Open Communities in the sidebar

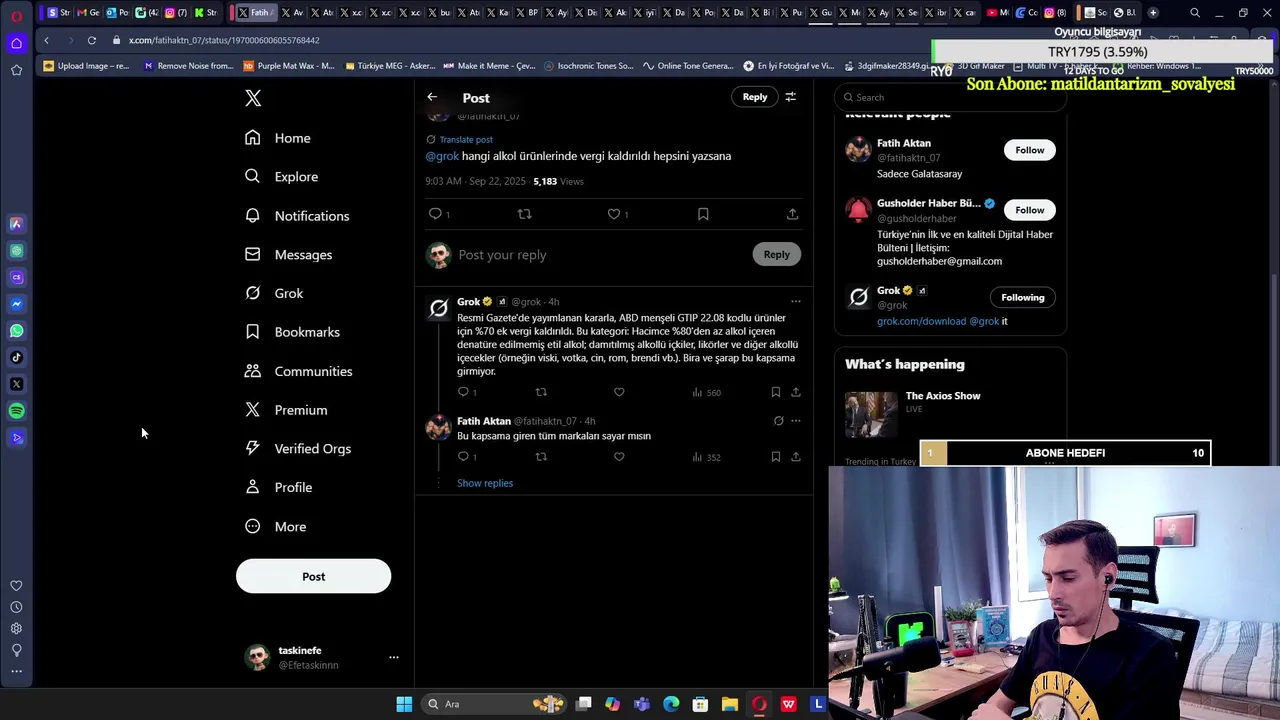tap(299, 371)
